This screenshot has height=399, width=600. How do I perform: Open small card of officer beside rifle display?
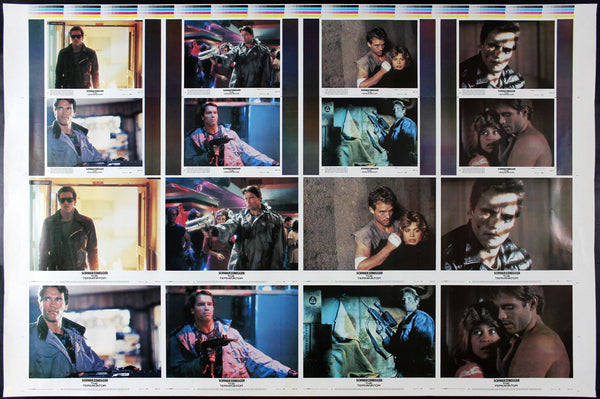click(x=370, y=132)
